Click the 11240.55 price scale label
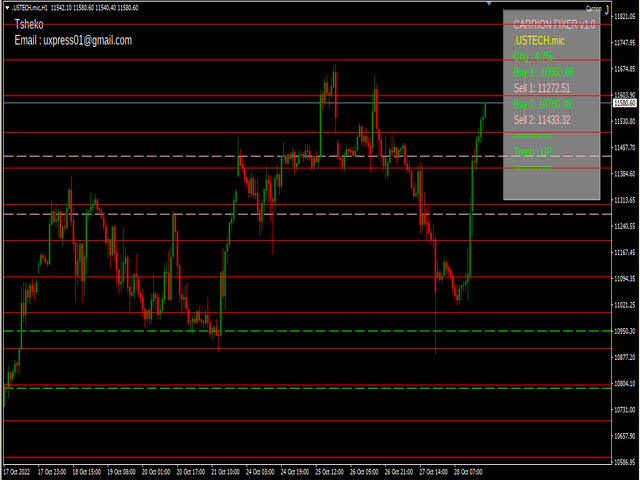Screen dimensions: 640x480 pyautogui.click(x=625, y=226)
